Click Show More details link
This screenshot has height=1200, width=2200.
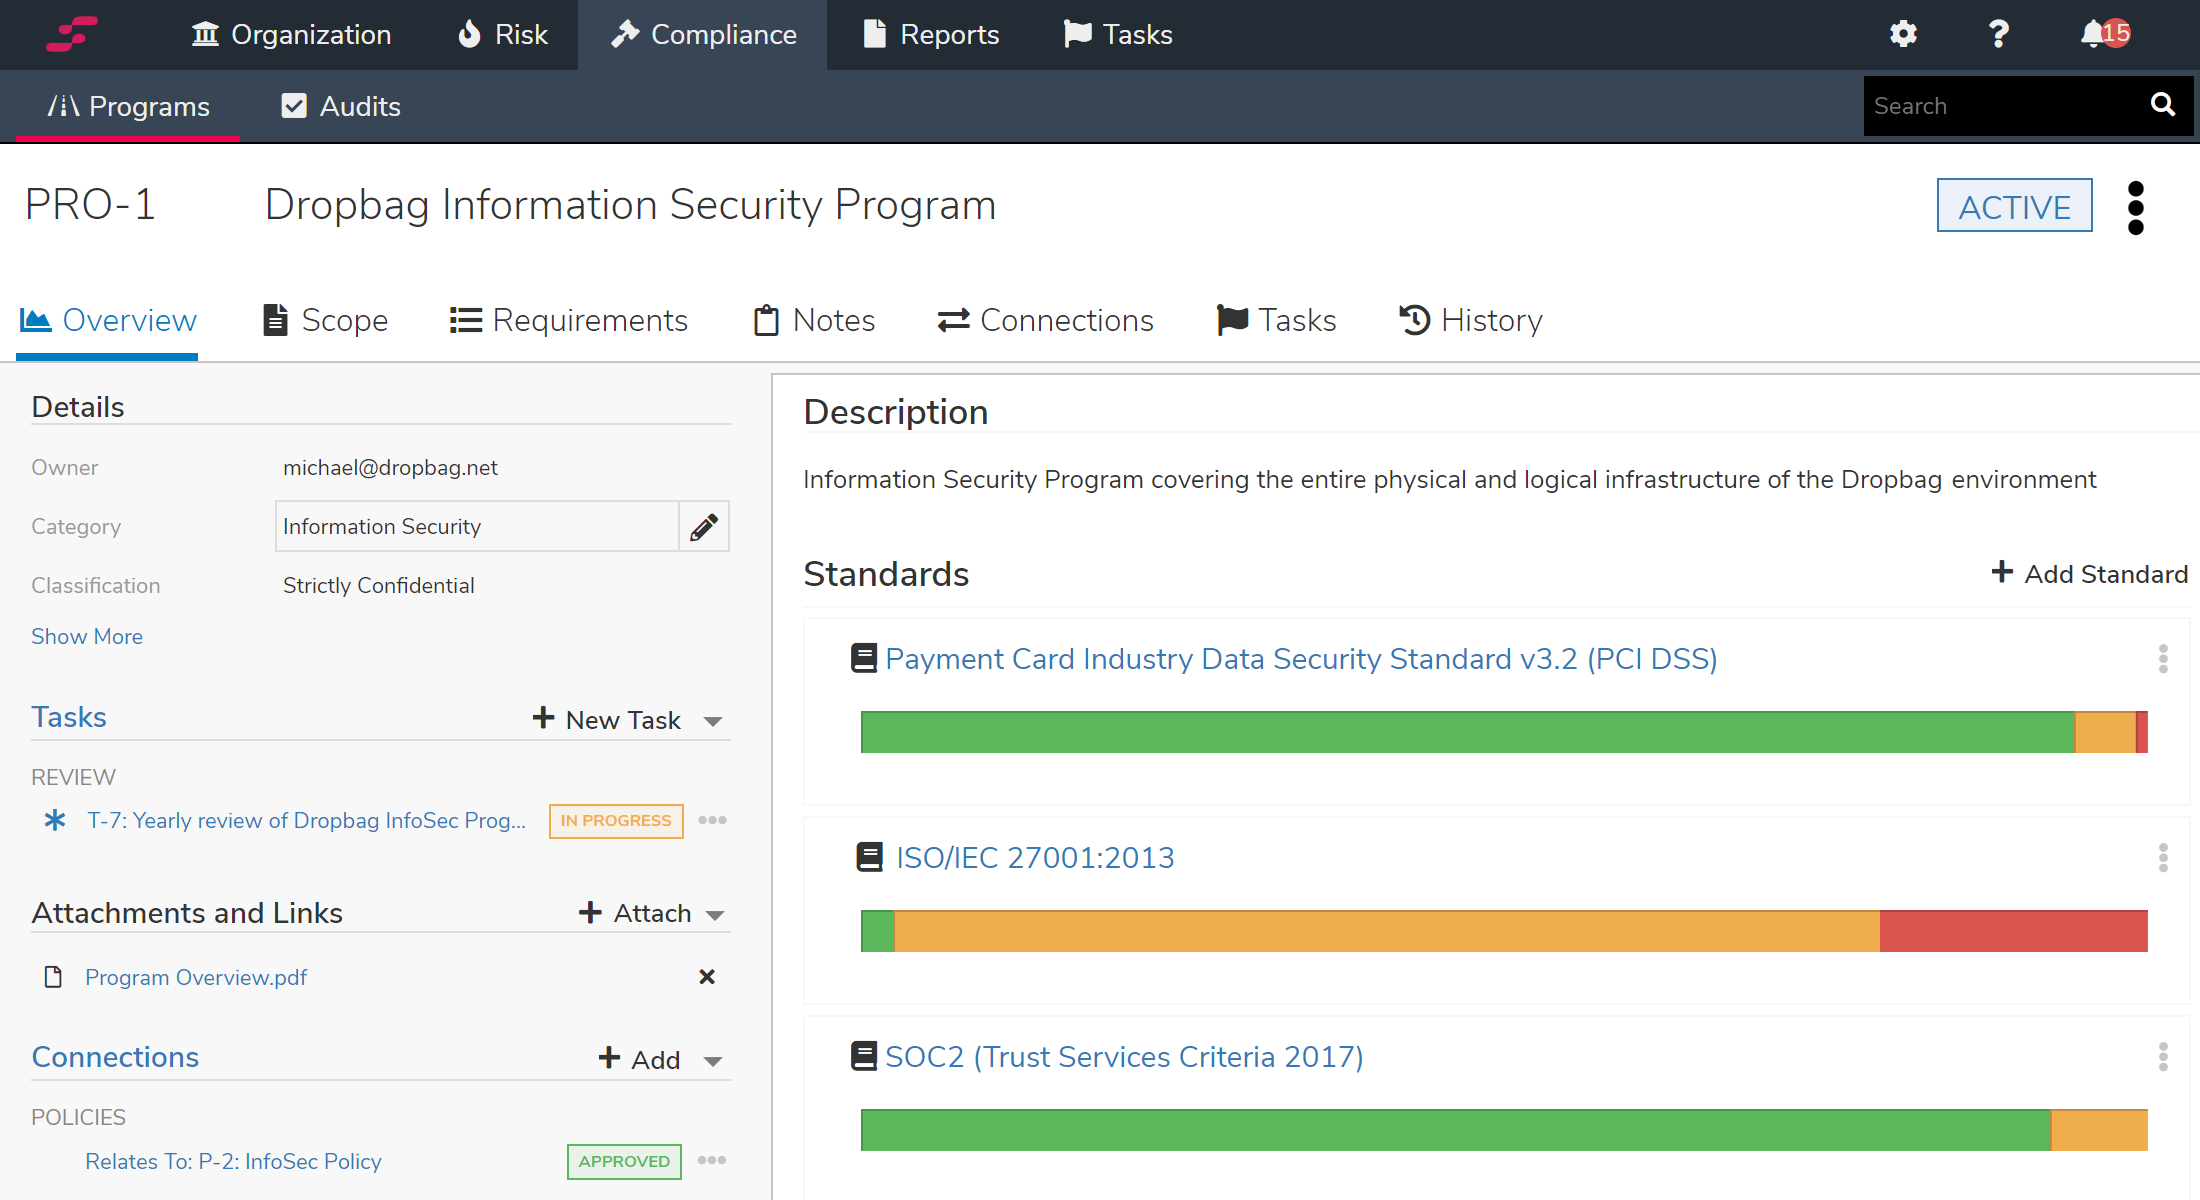click(x=87, y=637)
